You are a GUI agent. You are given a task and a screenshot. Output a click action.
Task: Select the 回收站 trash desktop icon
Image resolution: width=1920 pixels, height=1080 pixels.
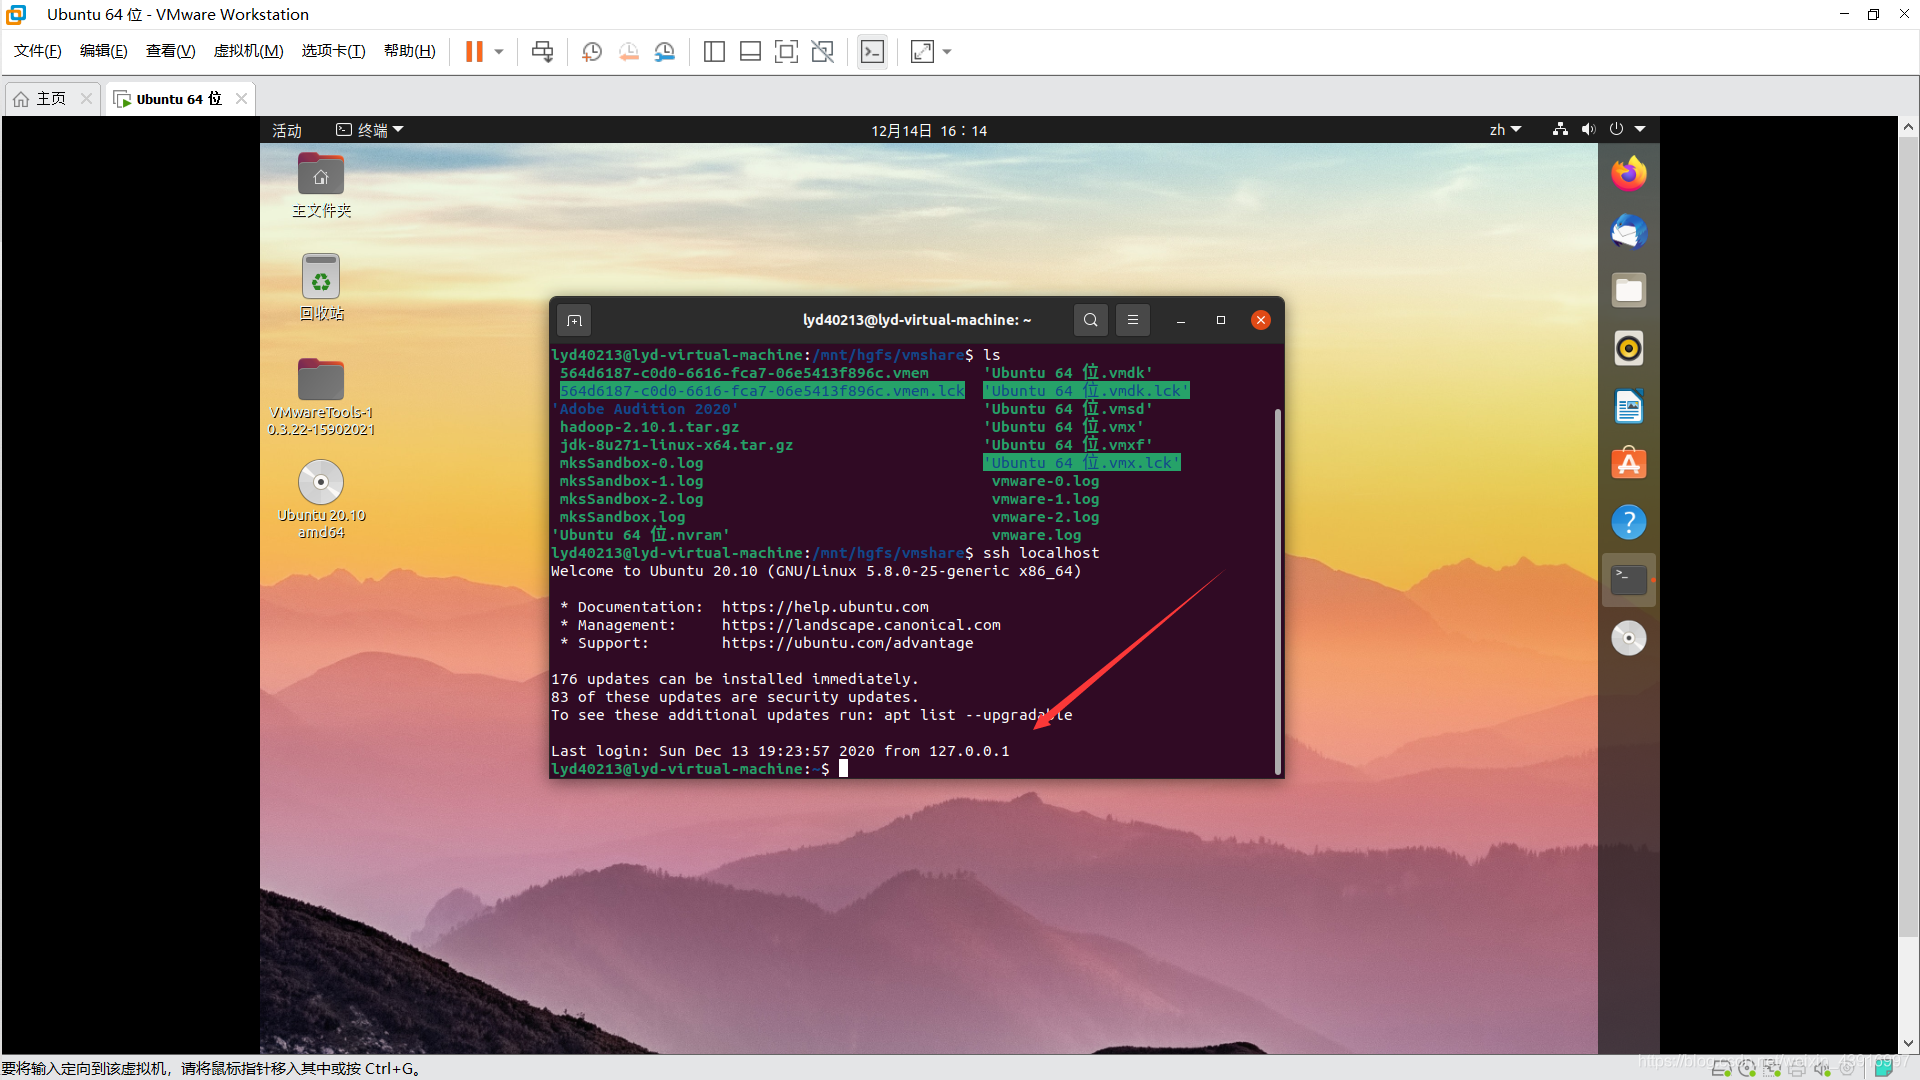click(321, 287)
